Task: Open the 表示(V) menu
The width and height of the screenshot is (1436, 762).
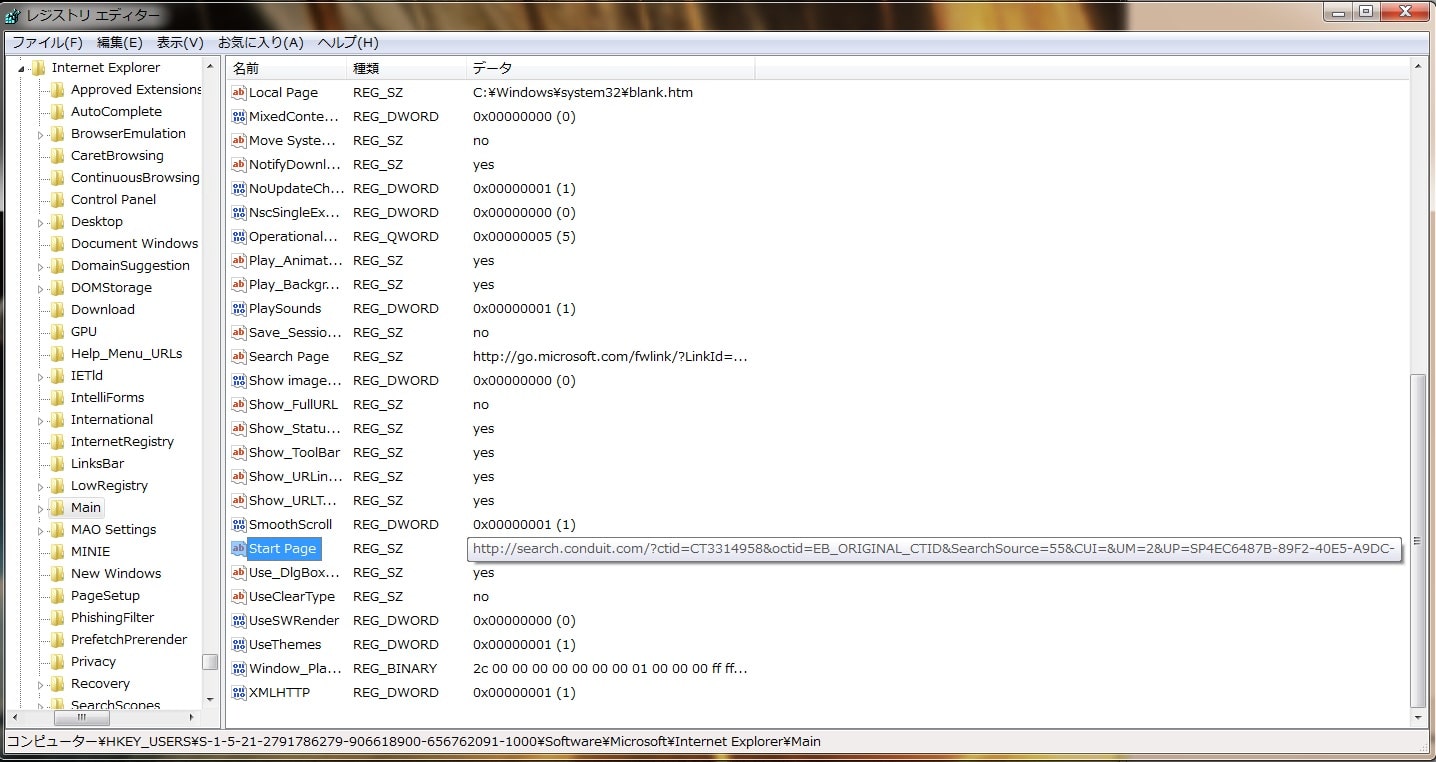Action: 180,42
